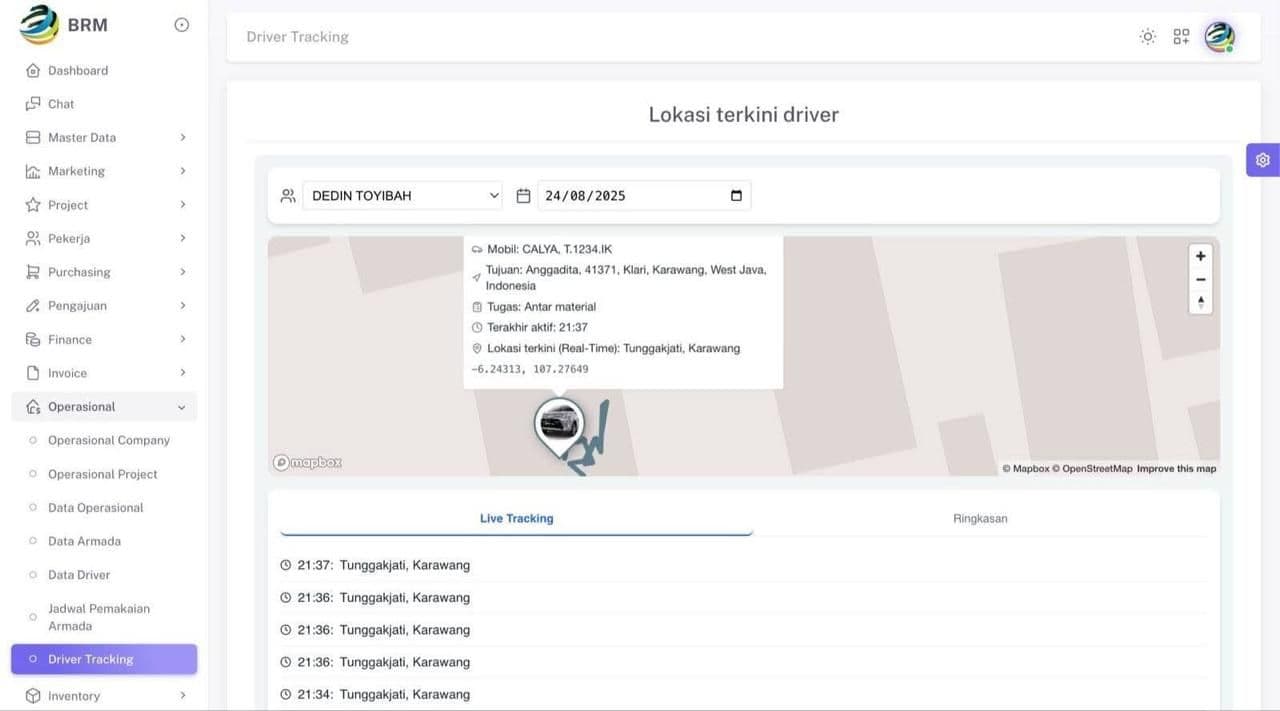The width and height of the screenshot is (1280, 711).
Task: Open the apps grid icon in header
Action: click(x=1182, y=37)
